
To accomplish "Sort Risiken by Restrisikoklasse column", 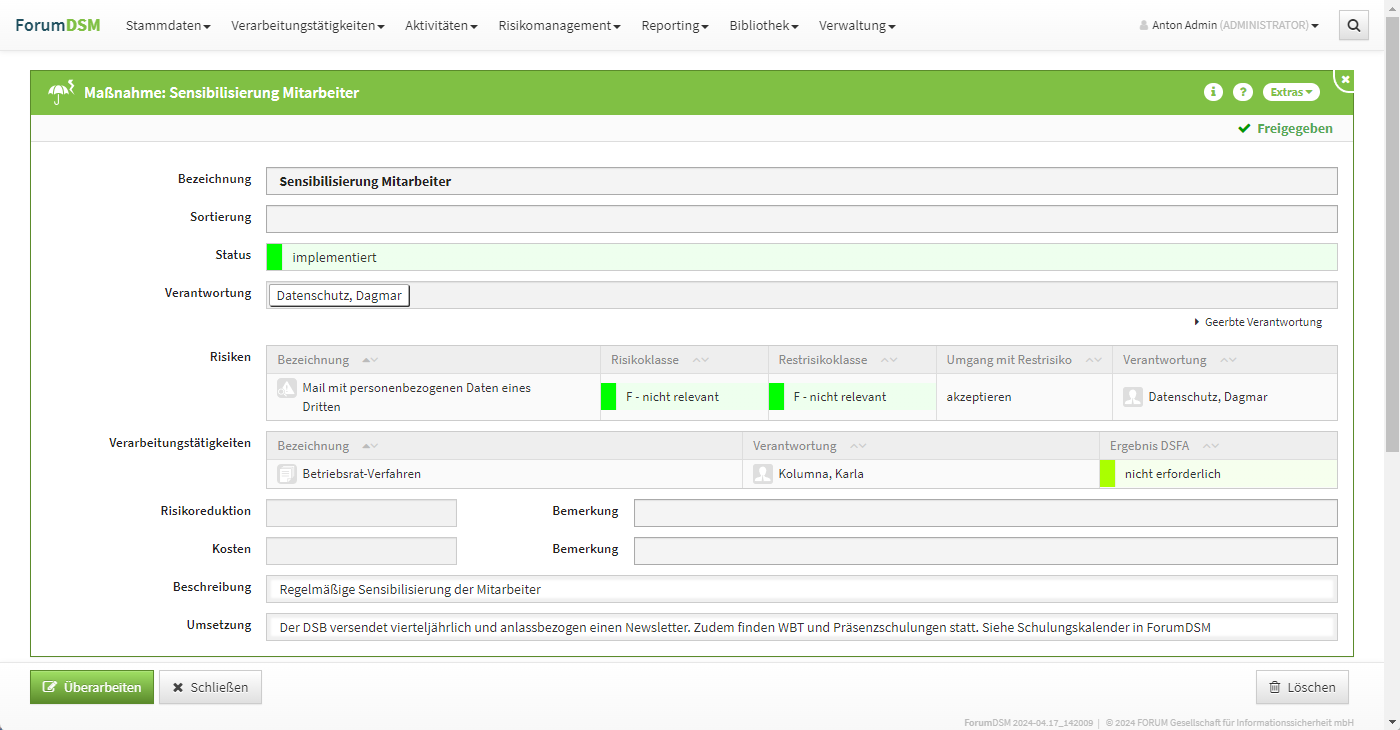I will point(889,360).
